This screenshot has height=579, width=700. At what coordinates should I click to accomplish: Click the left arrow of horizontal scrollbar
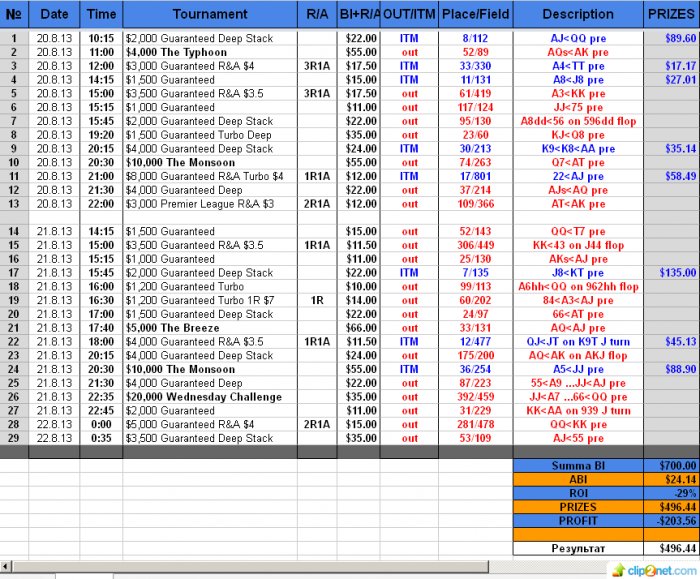tap(5, 567)
